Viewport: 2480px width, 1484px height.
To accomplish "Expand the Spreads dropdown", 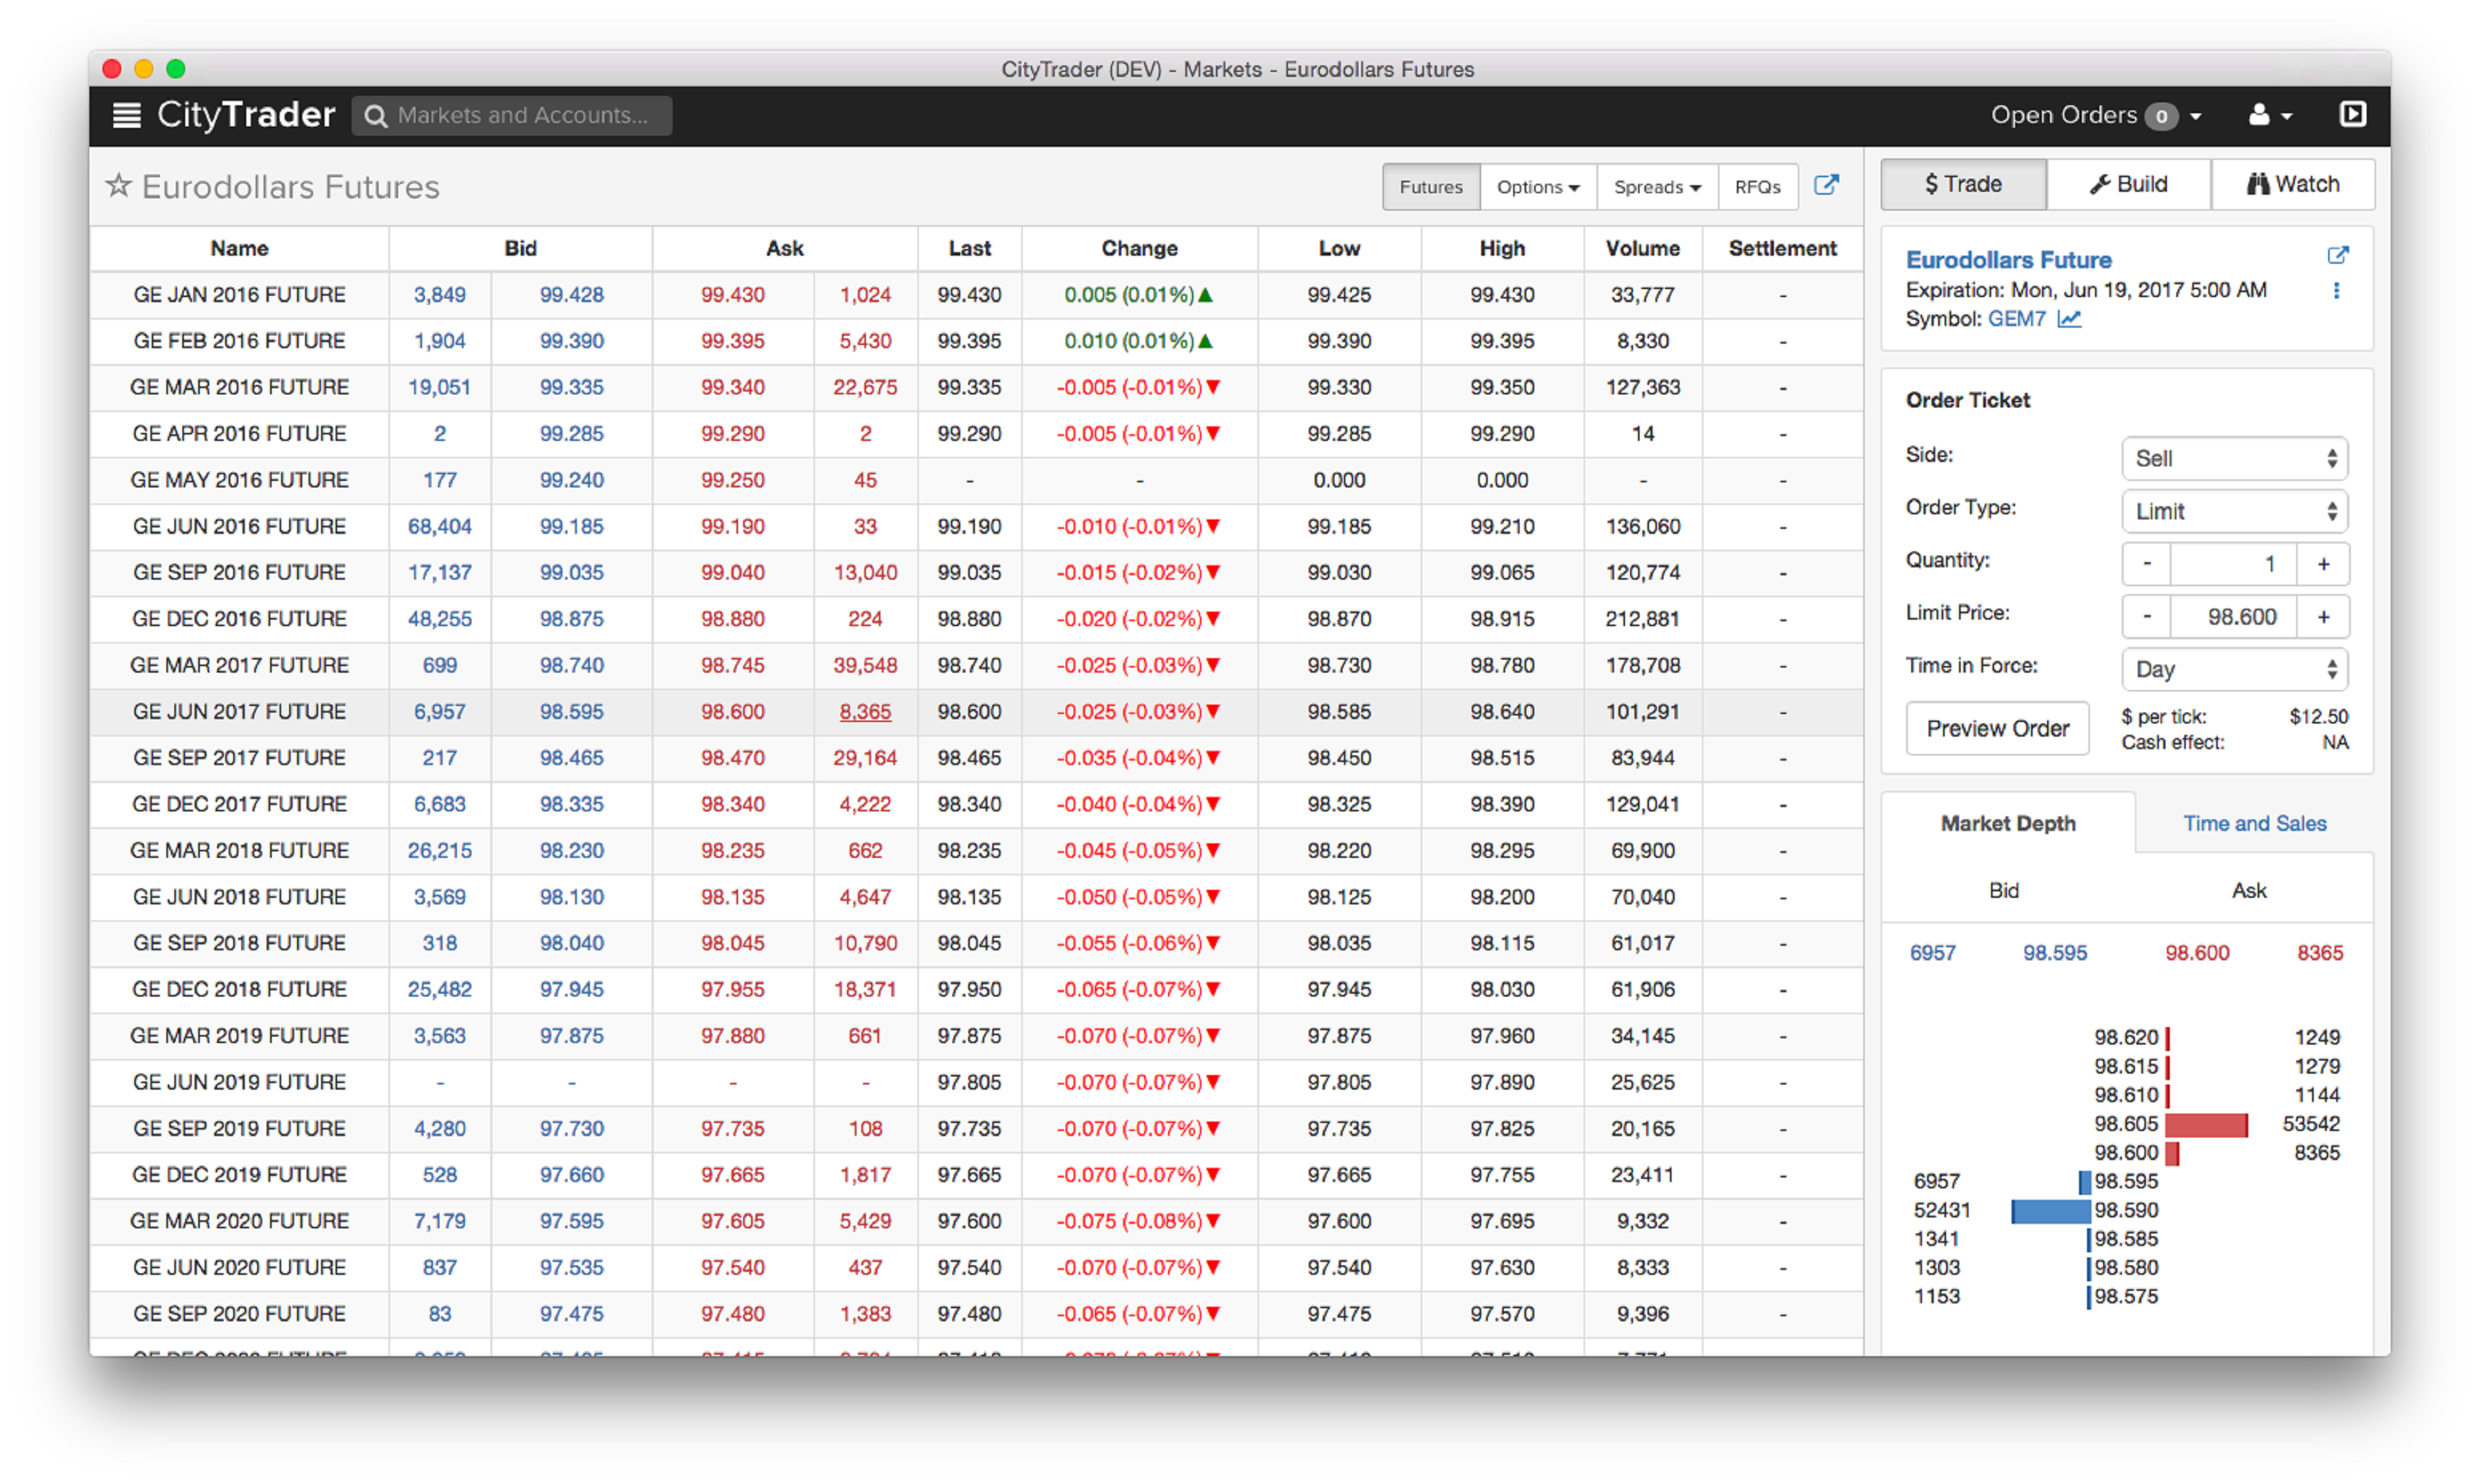I will [1656, 187].
